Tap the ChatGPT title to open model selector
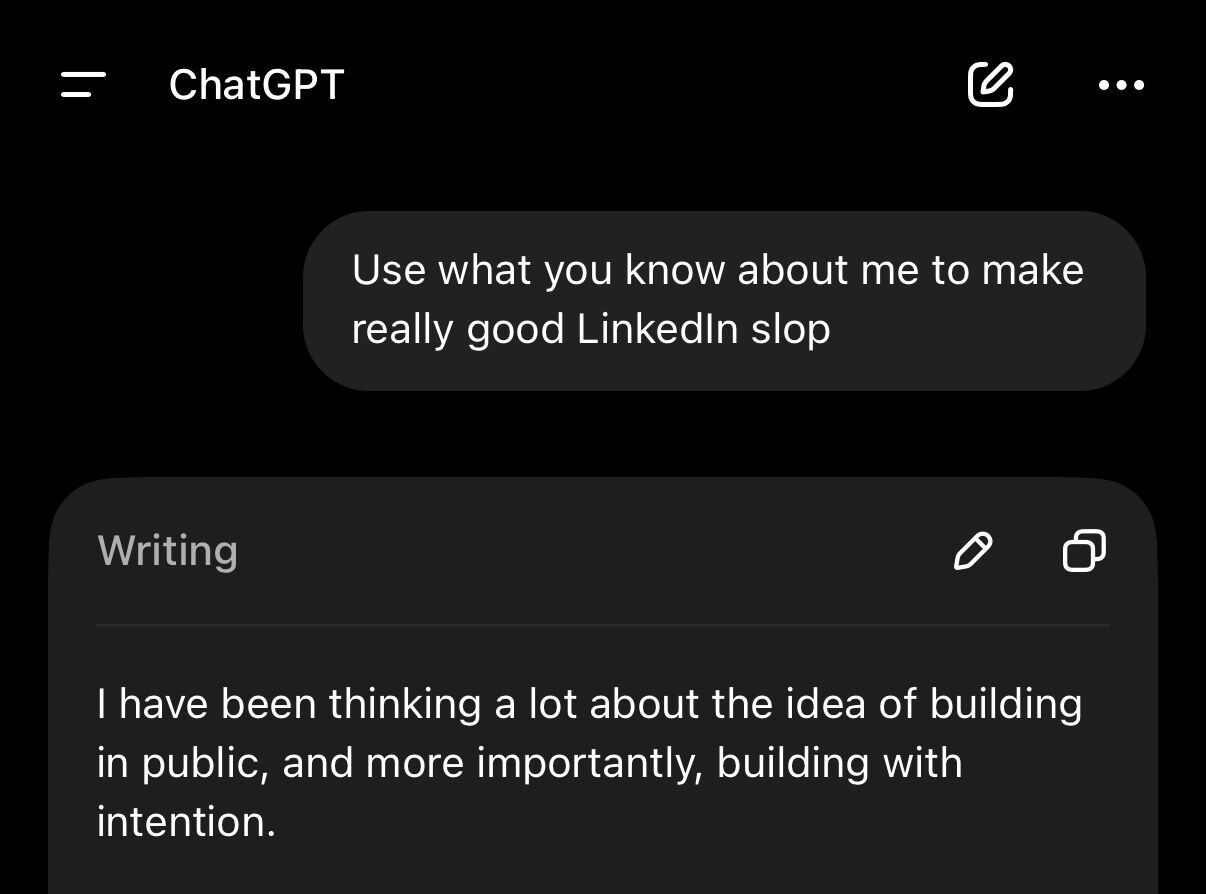The width and height of the screenshot is (1206, 894). pos(256,85)
